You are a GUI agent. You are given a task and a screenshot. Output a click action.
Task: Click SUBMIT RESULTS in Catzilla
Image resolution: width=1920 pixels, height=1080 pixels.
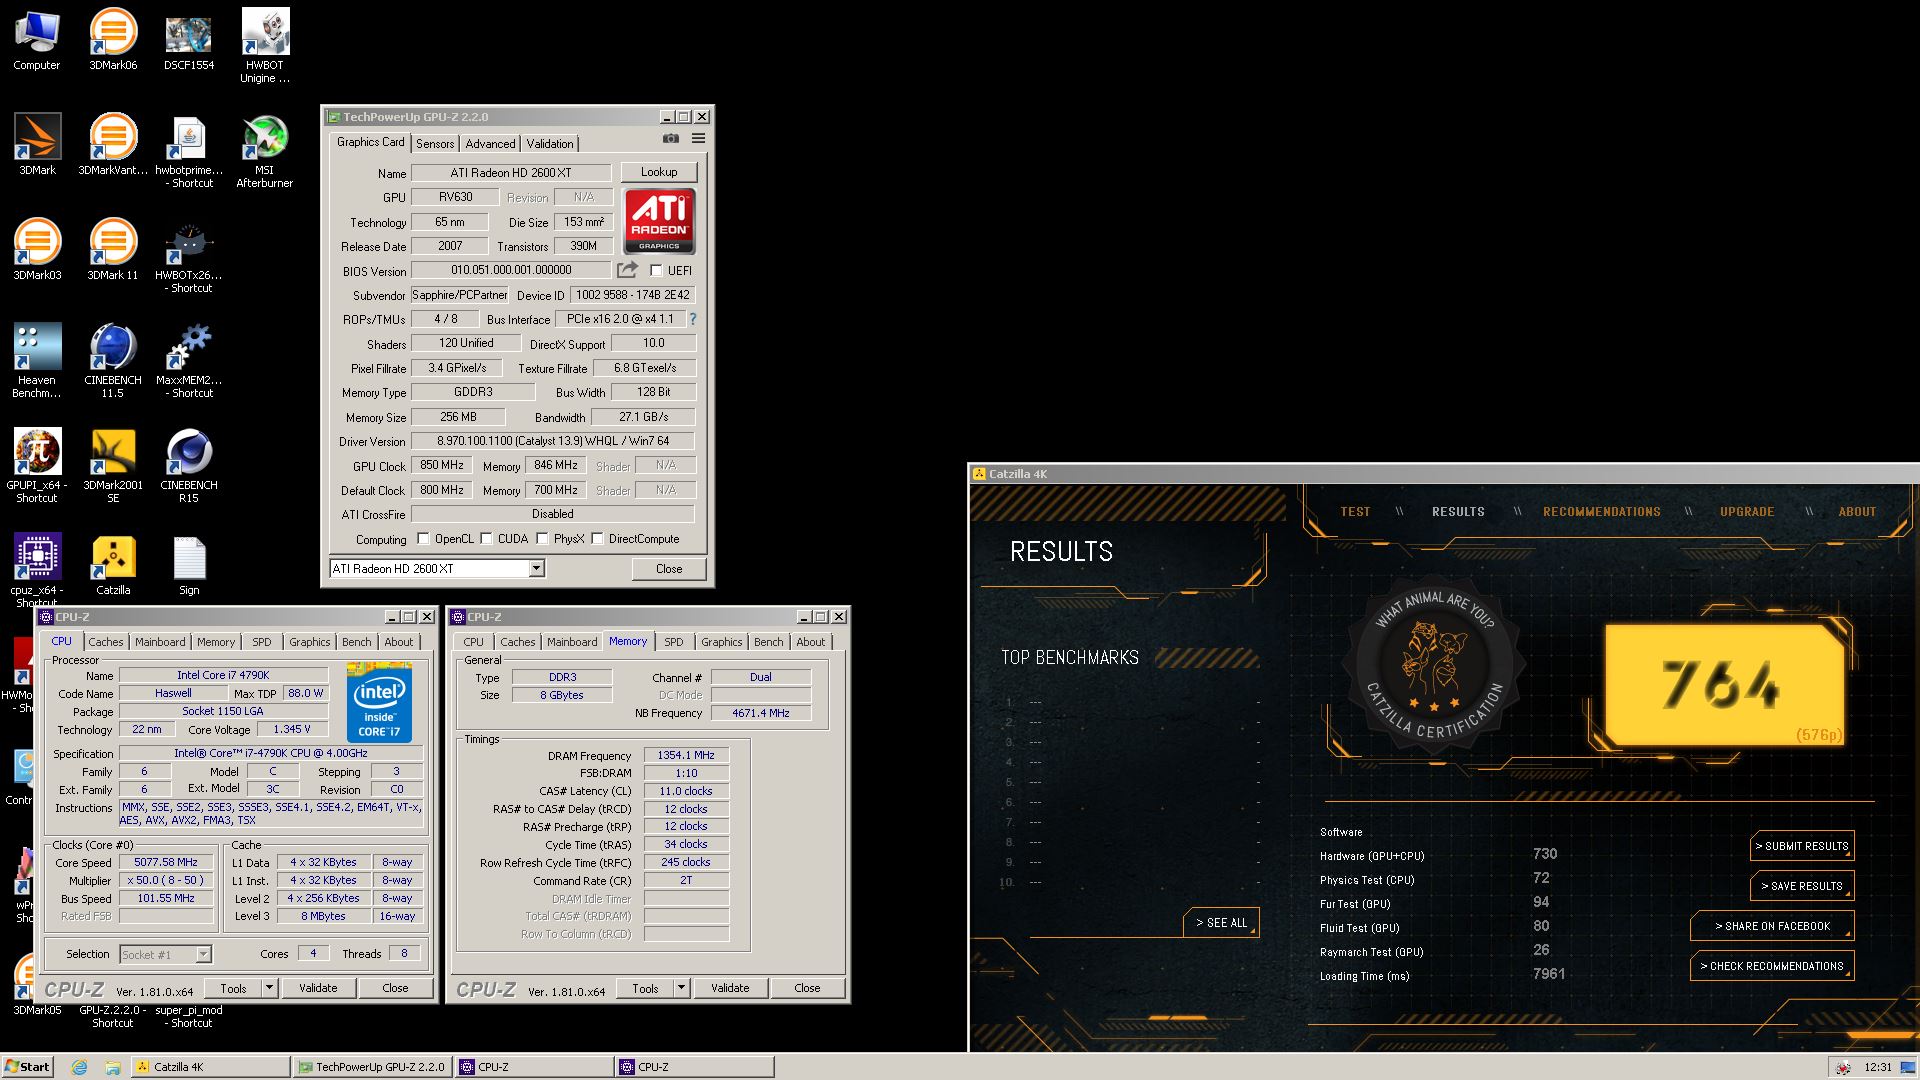[x=1802, y=846]
